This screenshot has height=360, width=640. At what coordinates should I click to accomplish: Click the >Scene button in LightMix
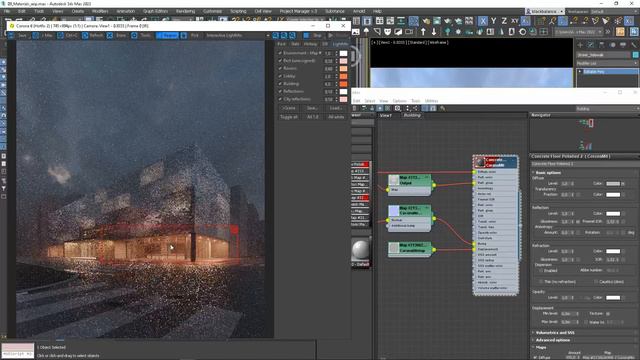[289, 108]
